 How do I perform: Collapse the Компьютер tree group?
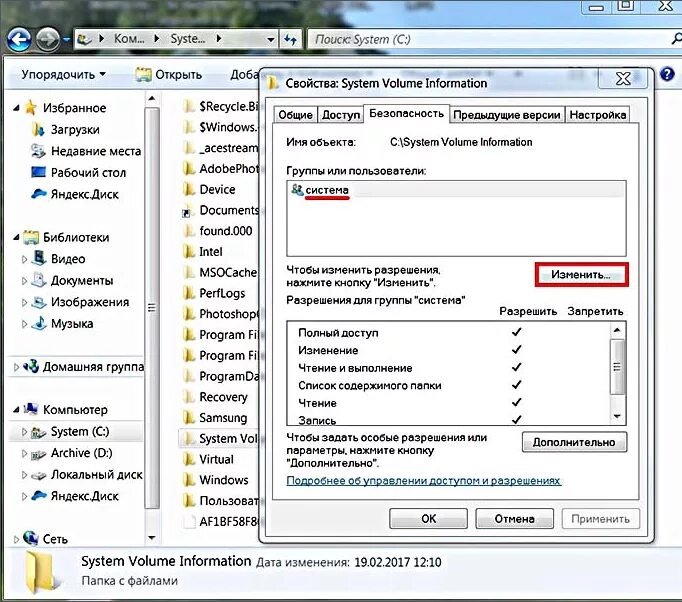click(16, 410)
